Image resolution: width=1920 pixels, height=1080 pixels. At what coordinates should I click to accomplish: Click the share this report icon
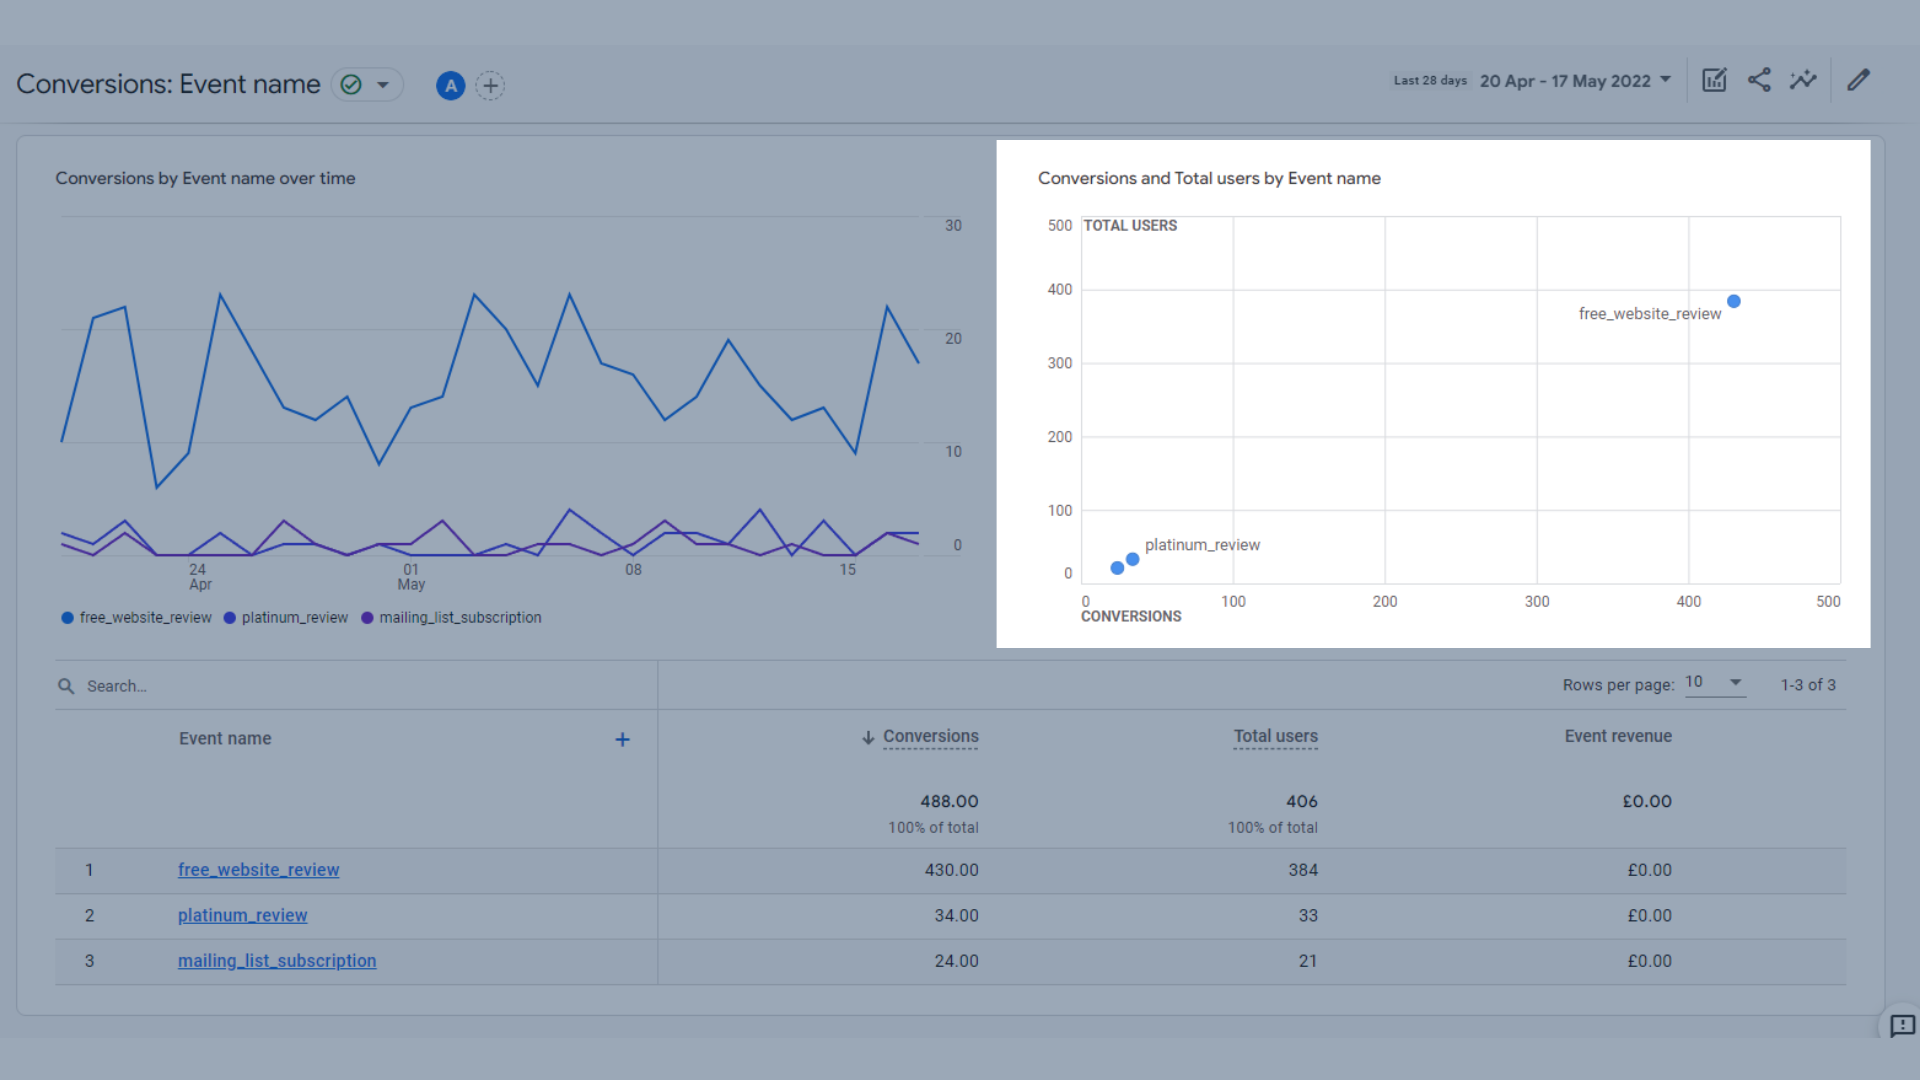click(x=1759, y=80)
